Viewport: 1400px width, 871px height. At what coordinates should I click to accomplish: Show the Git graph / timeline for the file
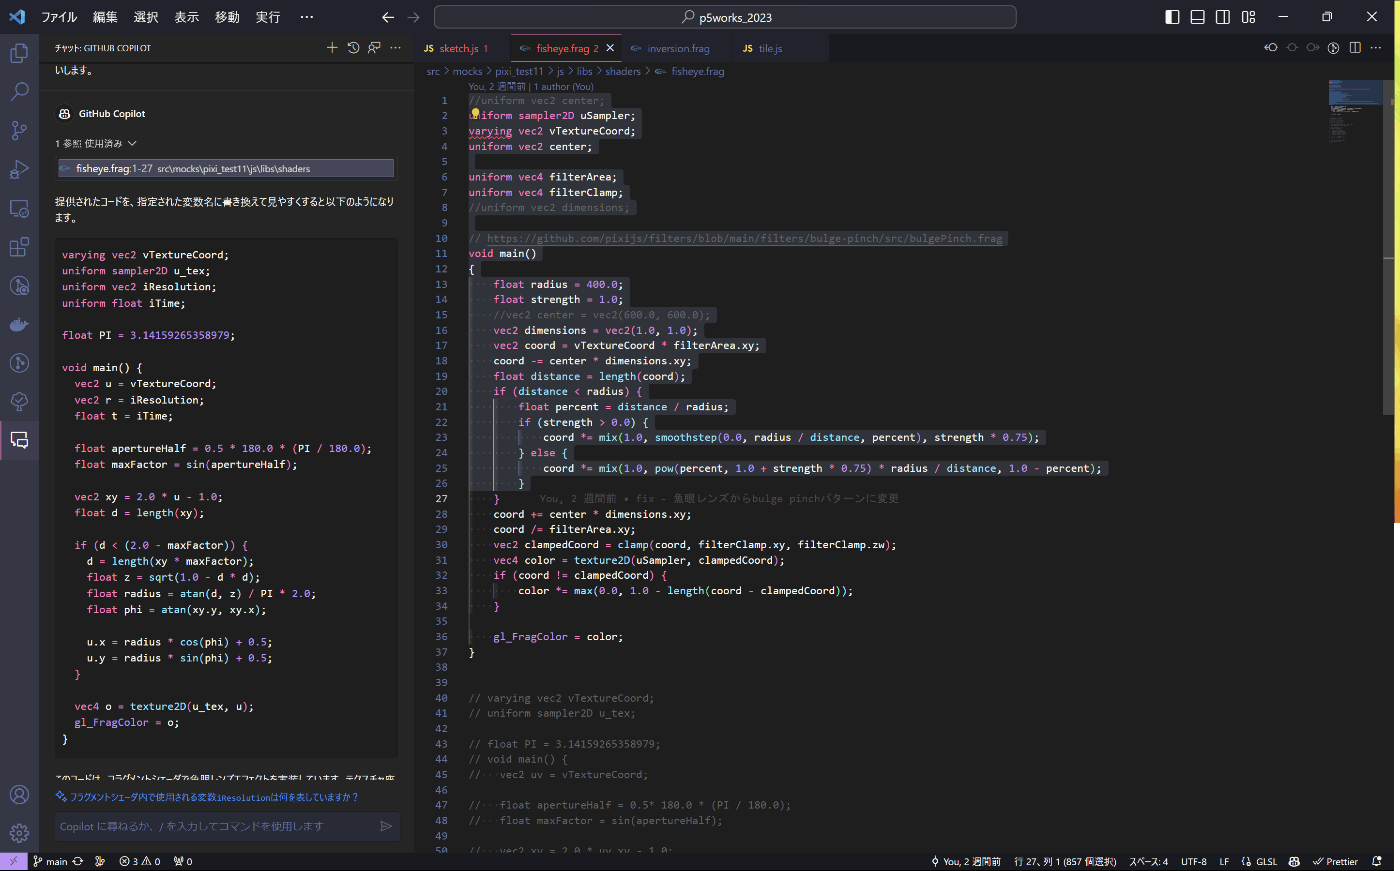pos(1333,48)
